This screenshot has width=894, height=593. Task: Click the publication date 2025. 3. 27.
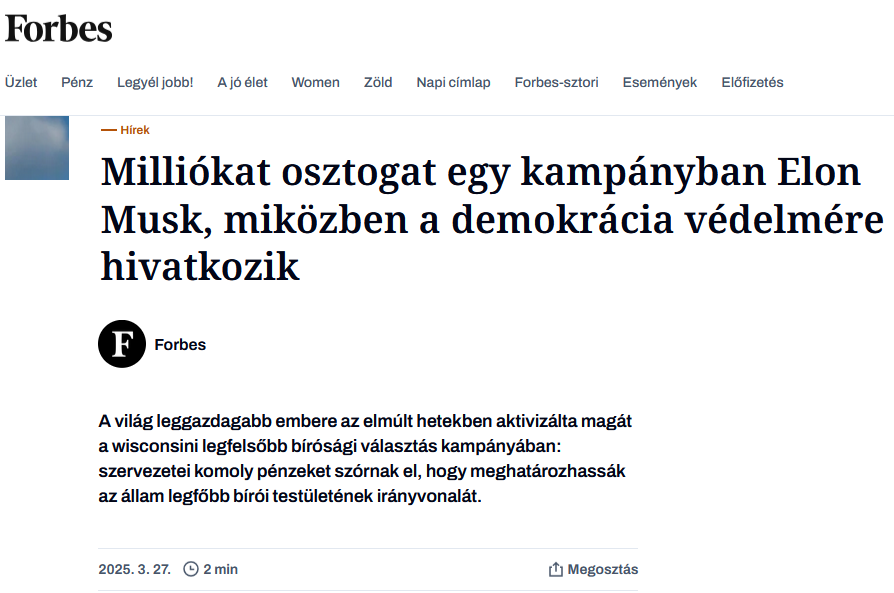(x=134, y=570)
